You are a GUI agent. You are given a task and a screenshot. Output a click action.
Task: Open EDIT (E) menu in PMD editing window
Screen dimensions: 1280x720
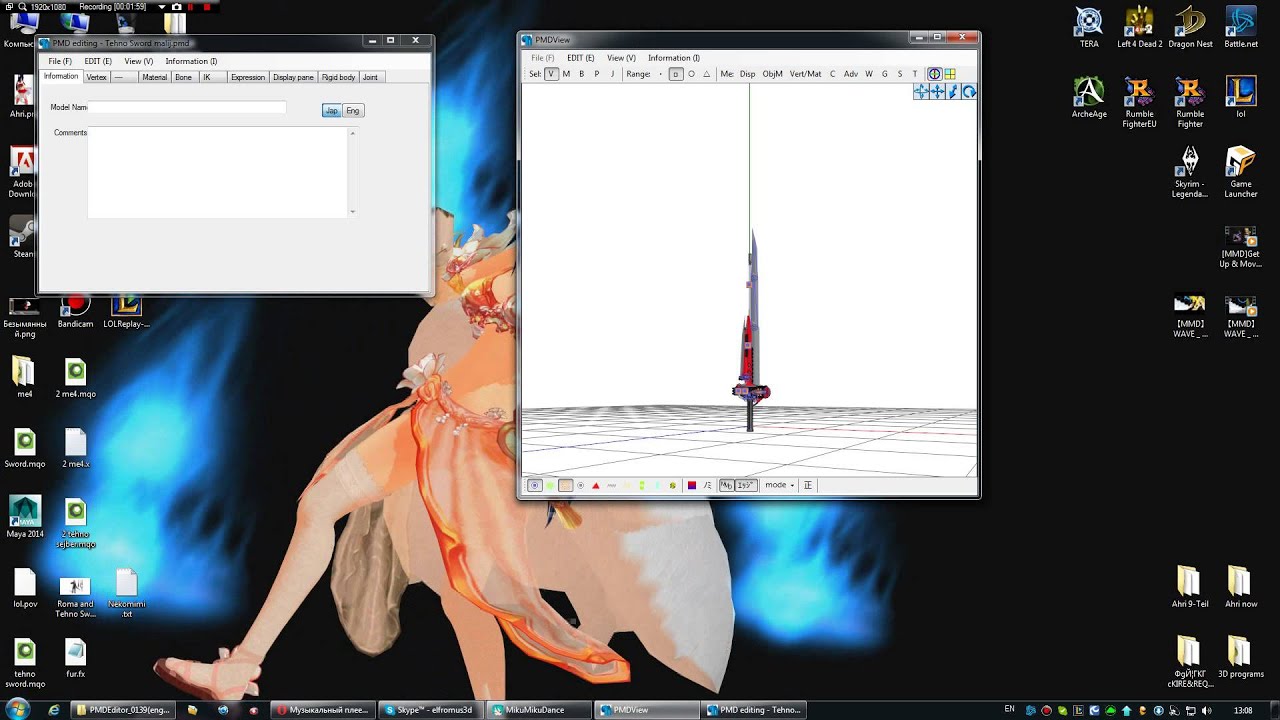pyautogui.click(x=98, y=61)
